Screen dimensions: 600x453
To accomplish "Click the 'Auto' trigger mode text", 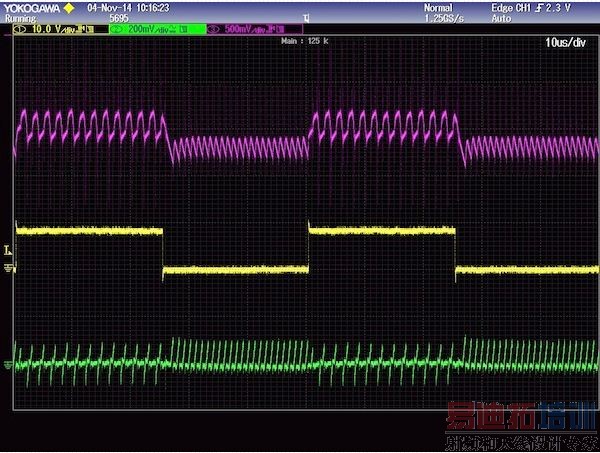I will point(501,18).
